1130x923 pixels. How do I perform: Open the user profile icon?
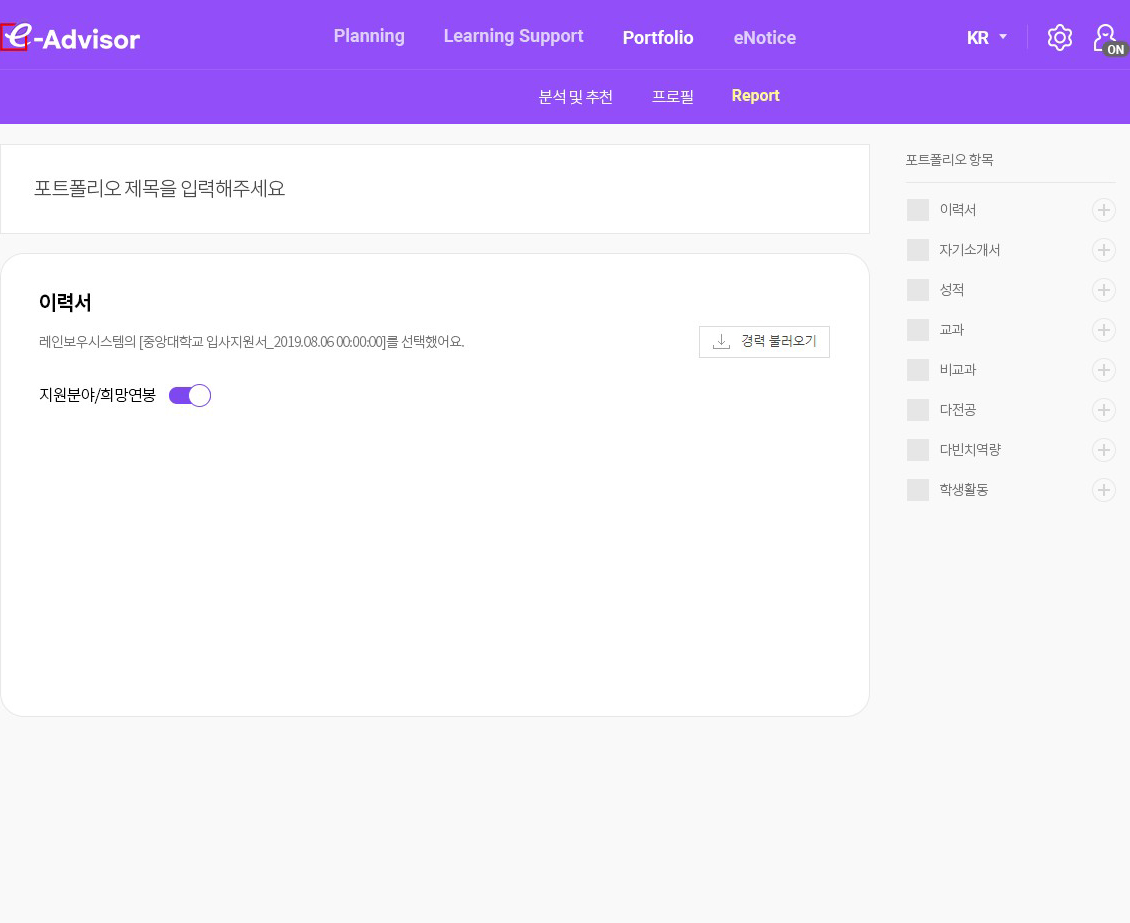pyautogui.click(x=1106, y=39)
